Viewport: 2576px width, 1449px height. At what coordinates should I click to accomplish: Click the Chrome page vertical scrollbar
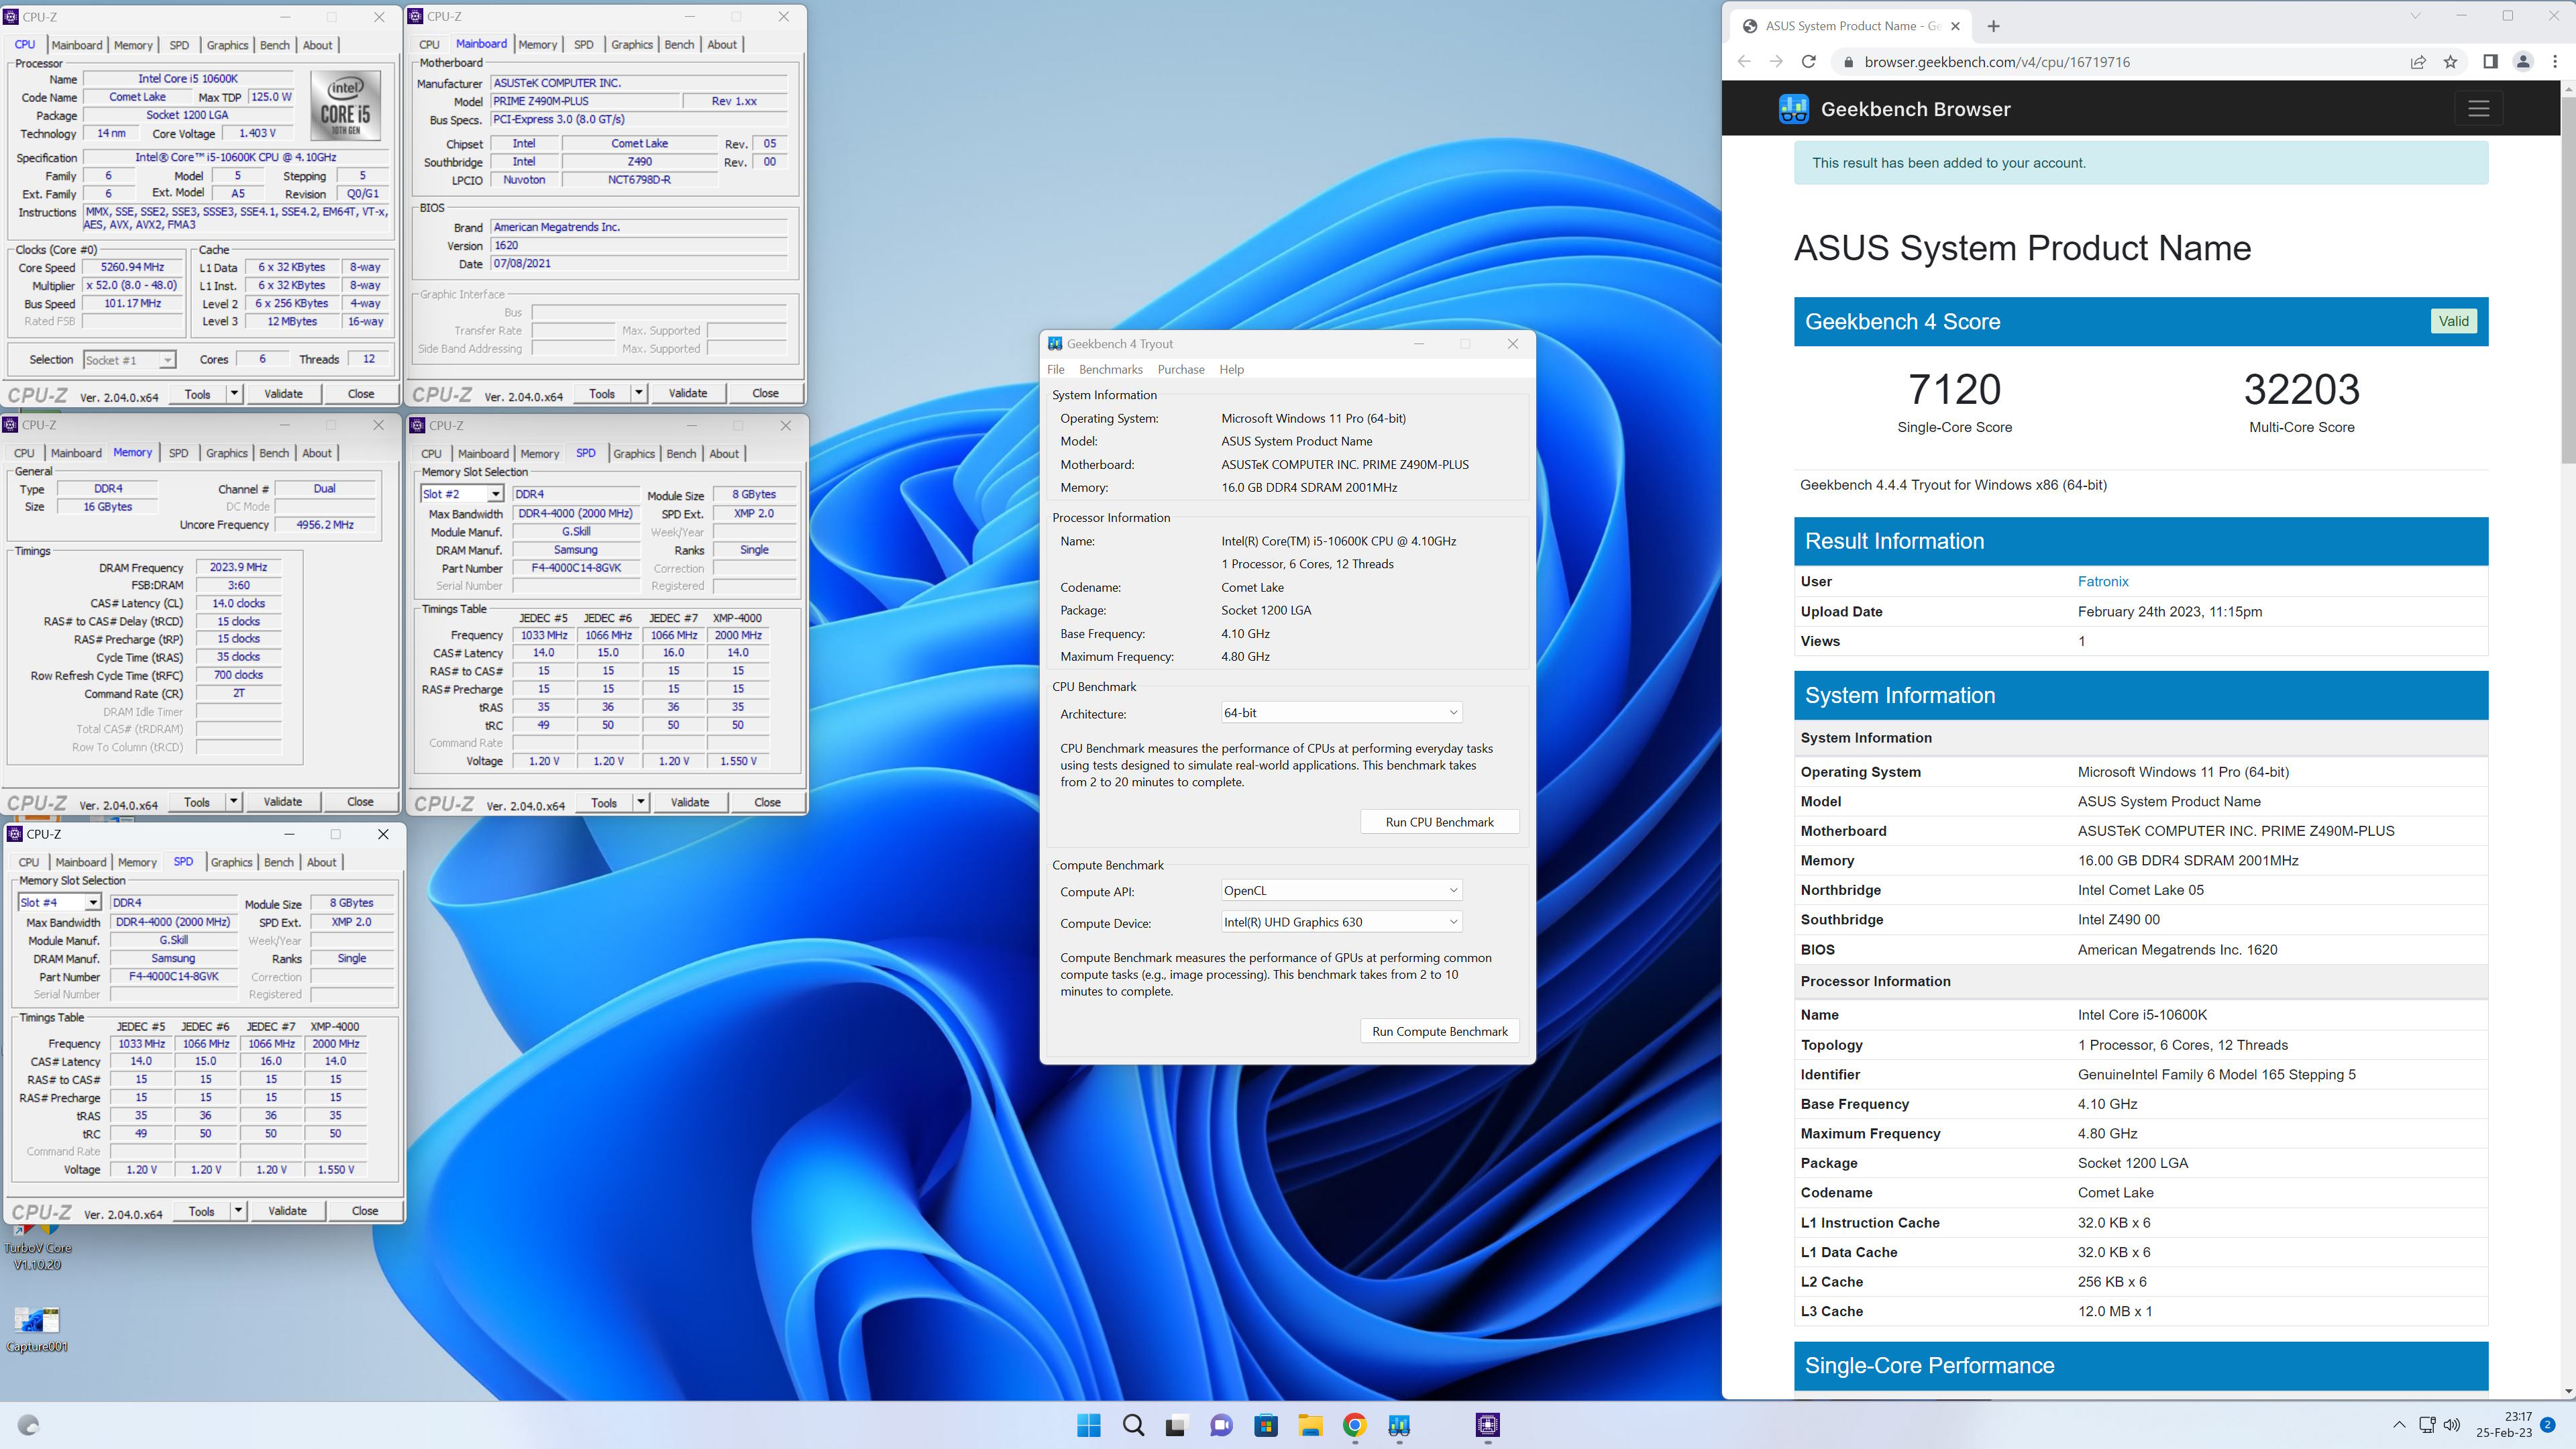coord(2568,280)
